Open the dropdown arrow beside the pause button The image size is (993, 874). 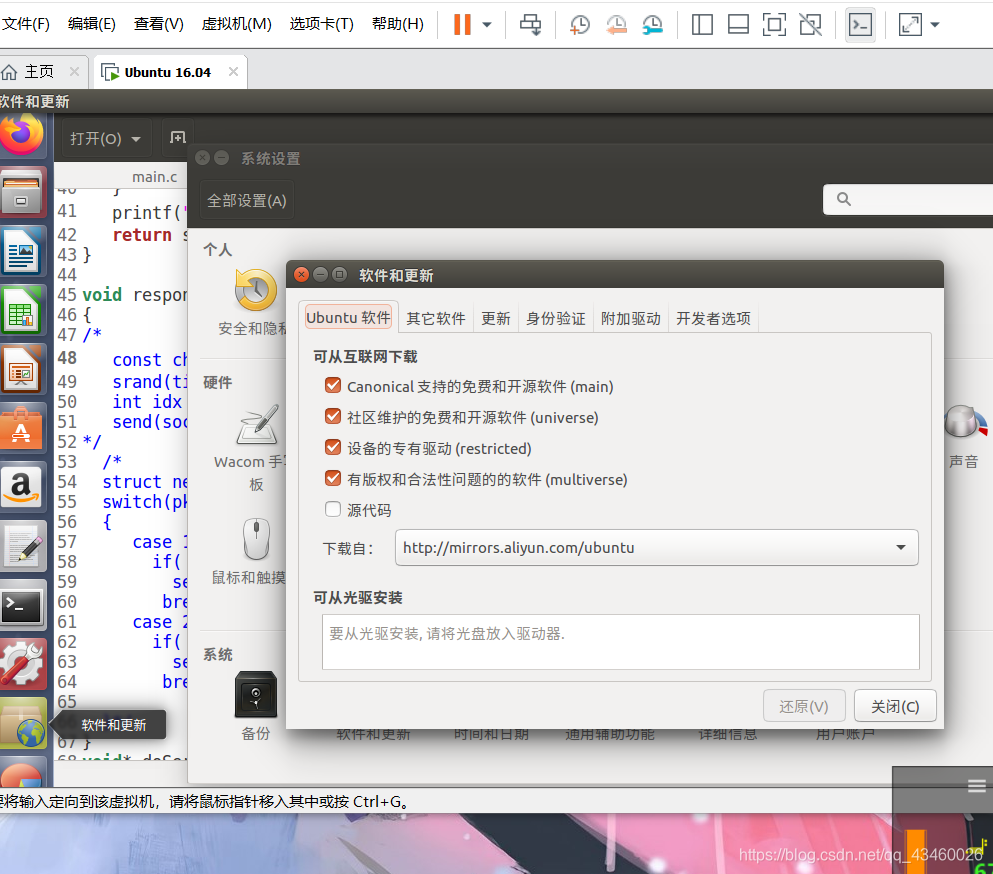pos(487,25)
